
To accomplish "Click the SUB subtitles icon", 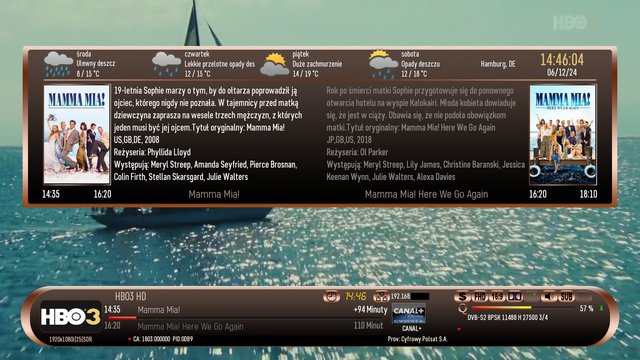I will (566, 297).
